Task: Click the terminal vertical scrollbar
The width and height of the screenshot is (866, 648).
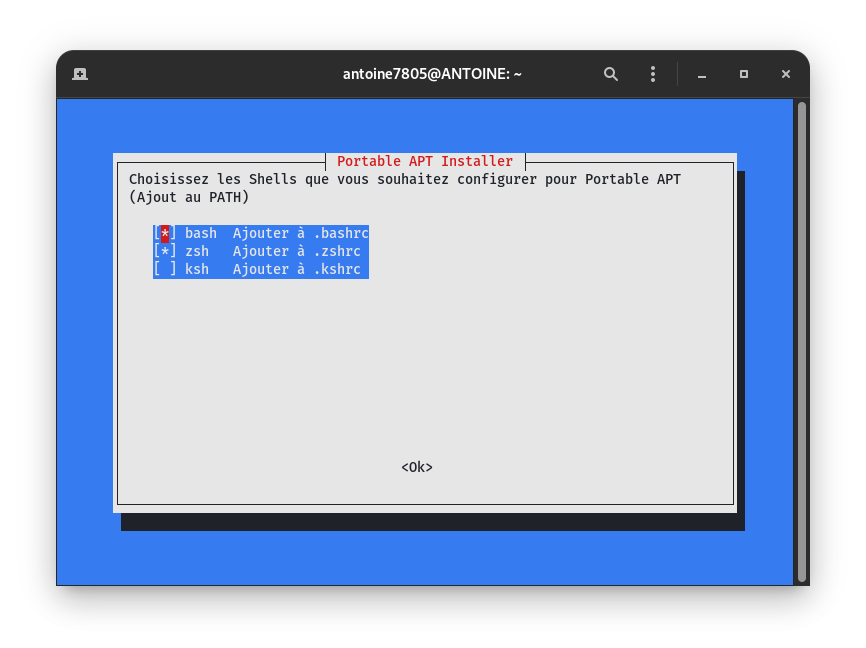Action: coord(802,342)
